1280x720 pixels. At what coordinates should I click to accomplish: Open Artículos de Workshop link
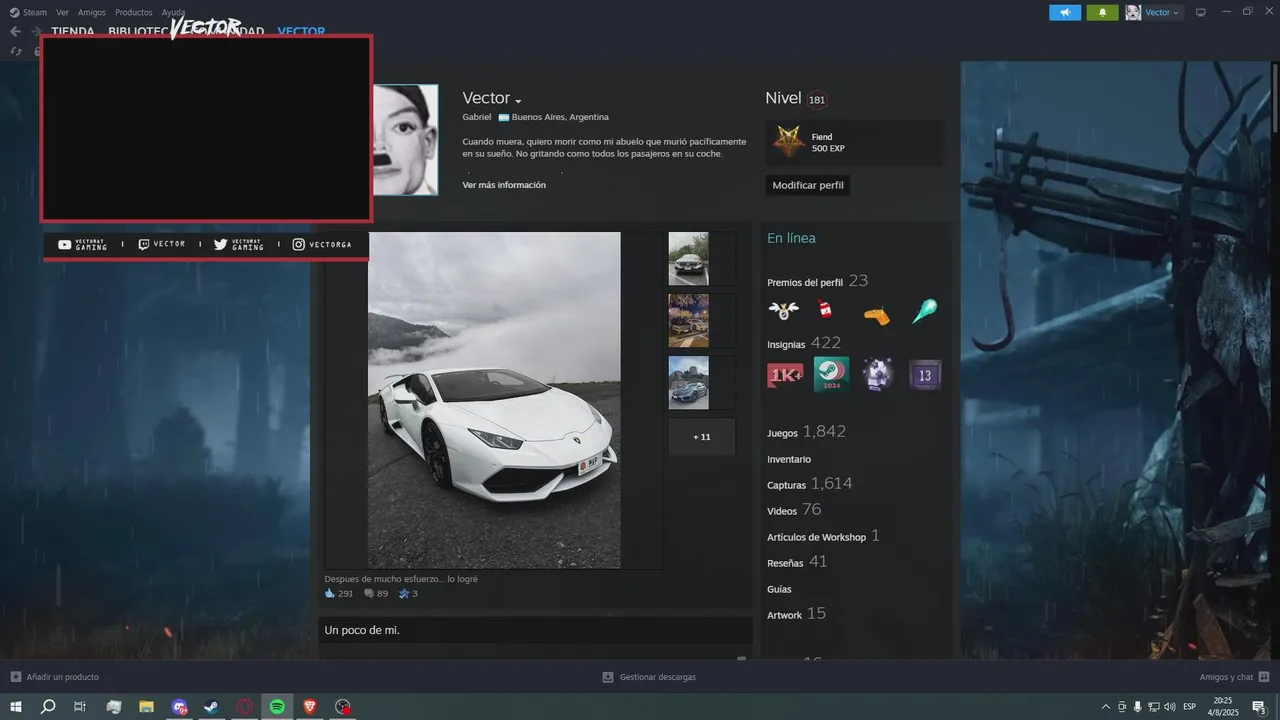pyautogui.click(x=823, y=536)
